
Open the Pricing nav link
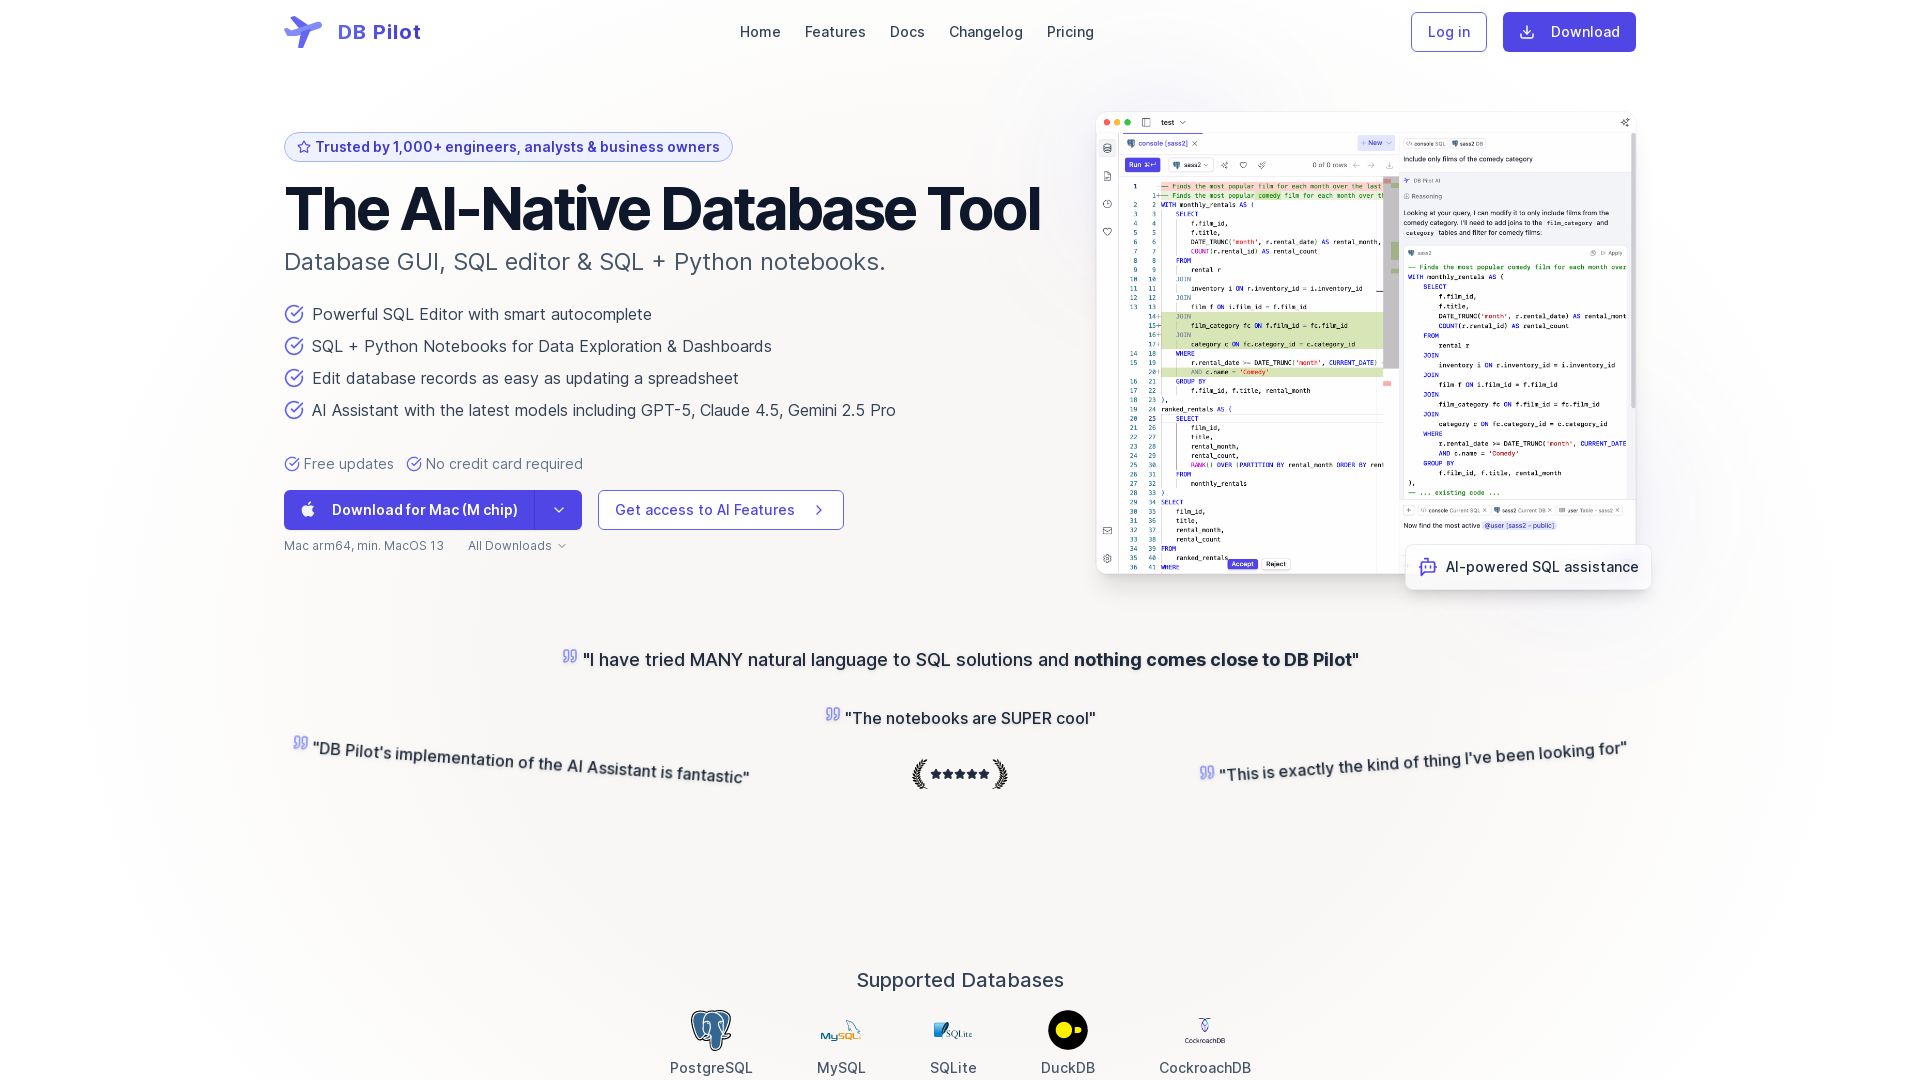1070,32
